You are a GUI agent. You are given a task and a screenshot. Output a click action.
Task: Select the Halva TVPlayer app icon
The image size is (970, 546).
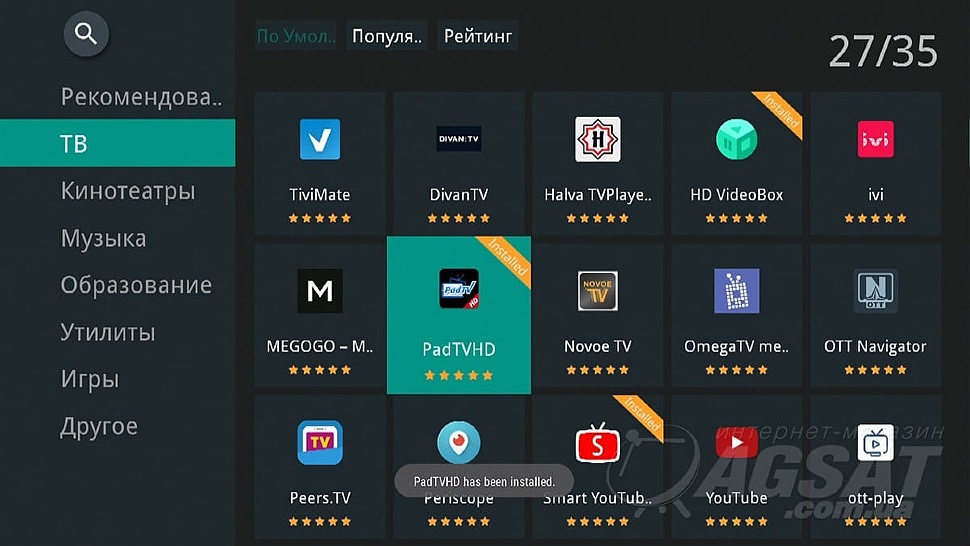pos(598,139)
